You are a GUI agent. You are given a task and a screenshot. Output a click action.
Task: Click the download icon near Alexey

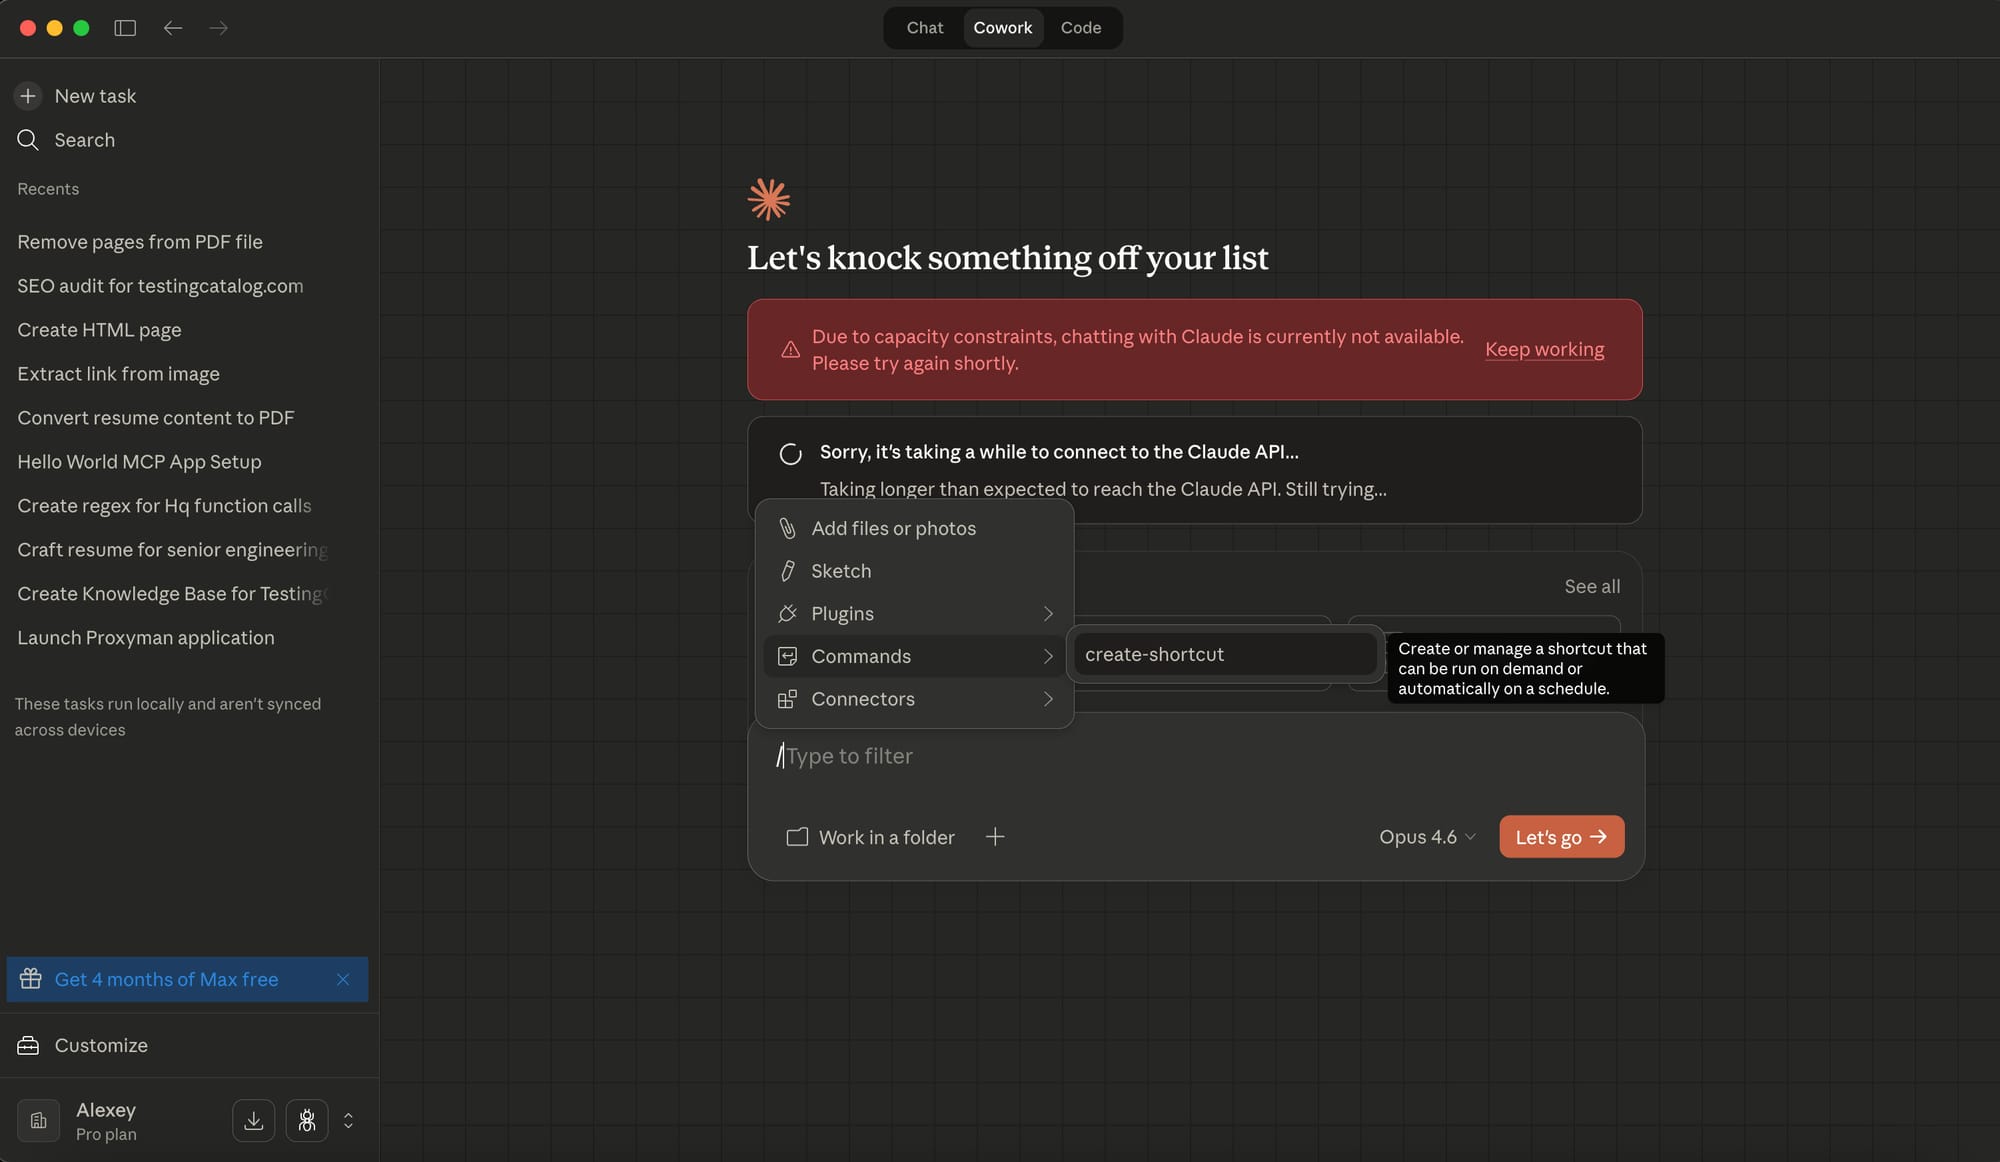click(x=254, y=1121)
